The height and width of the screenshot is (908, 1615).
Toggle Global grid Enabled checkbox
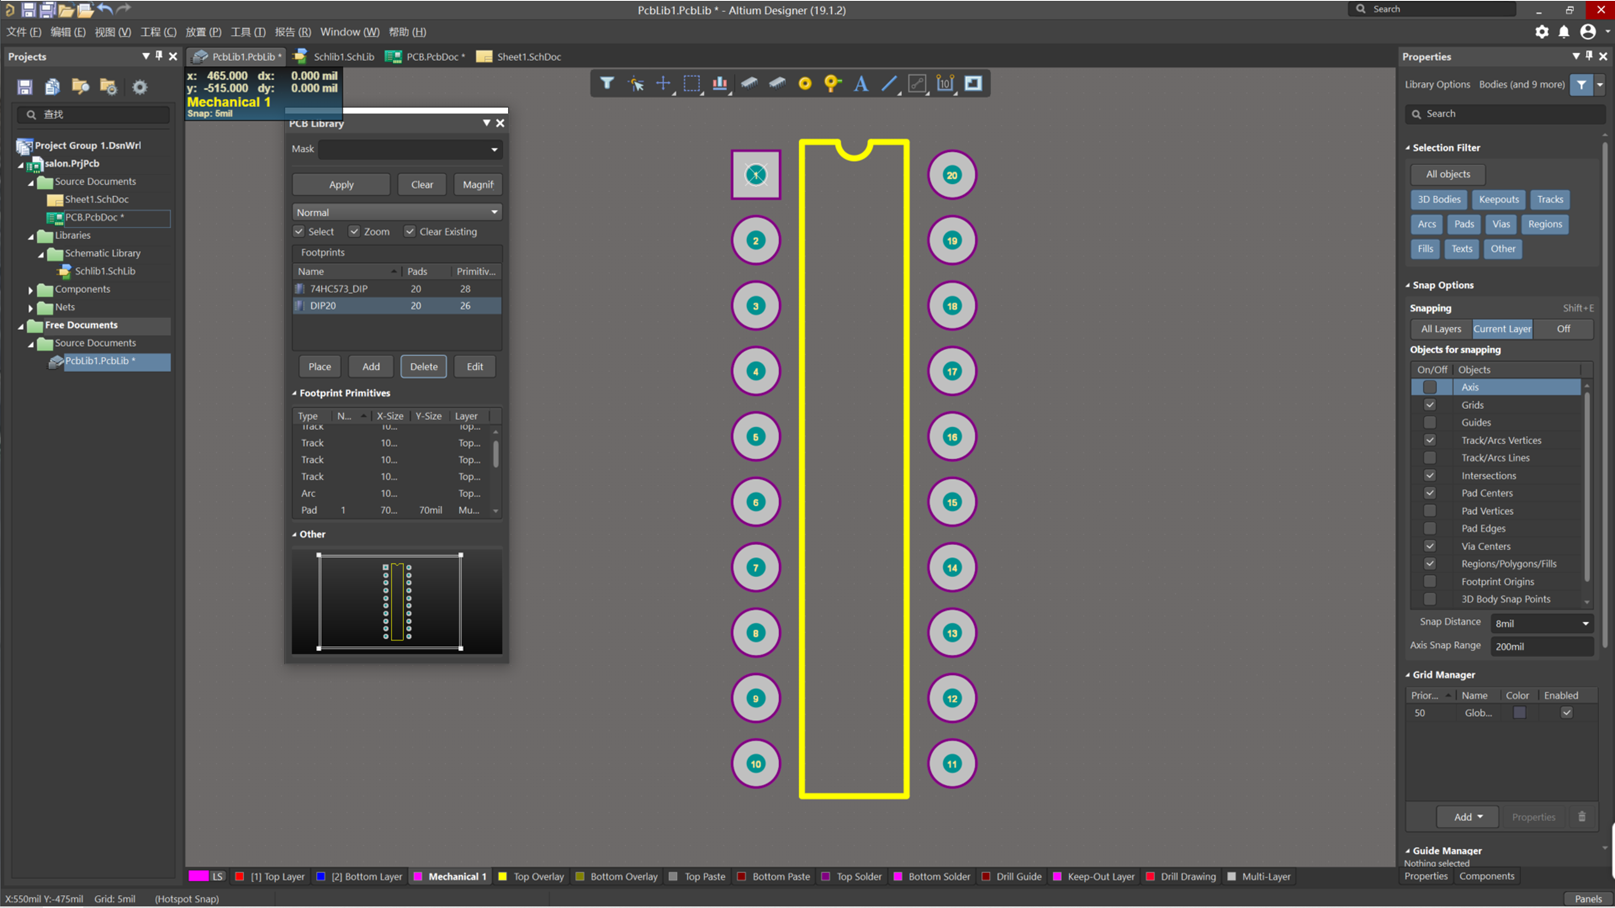coord(1567,713)
